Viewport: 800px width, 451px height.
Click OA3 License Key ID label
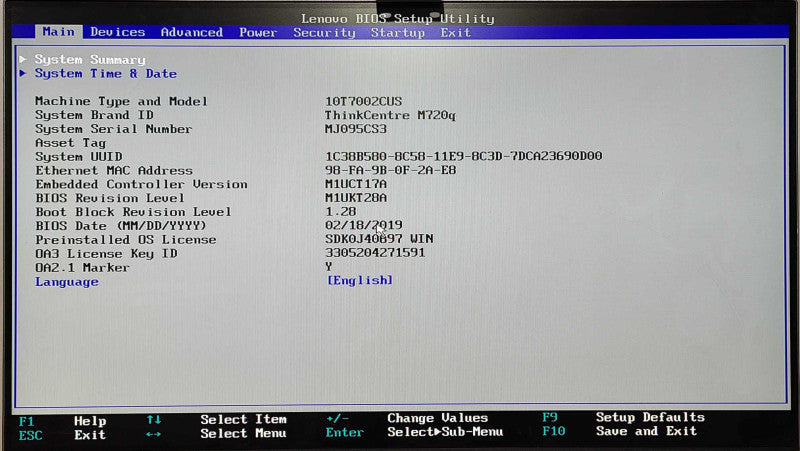pyautogui.click(x=106, y=254)
